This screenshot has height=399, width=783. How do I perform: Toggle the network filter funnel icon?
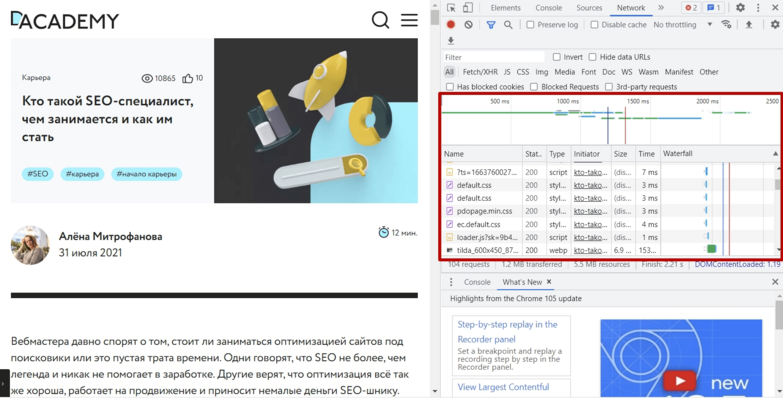tap(491, 24)
